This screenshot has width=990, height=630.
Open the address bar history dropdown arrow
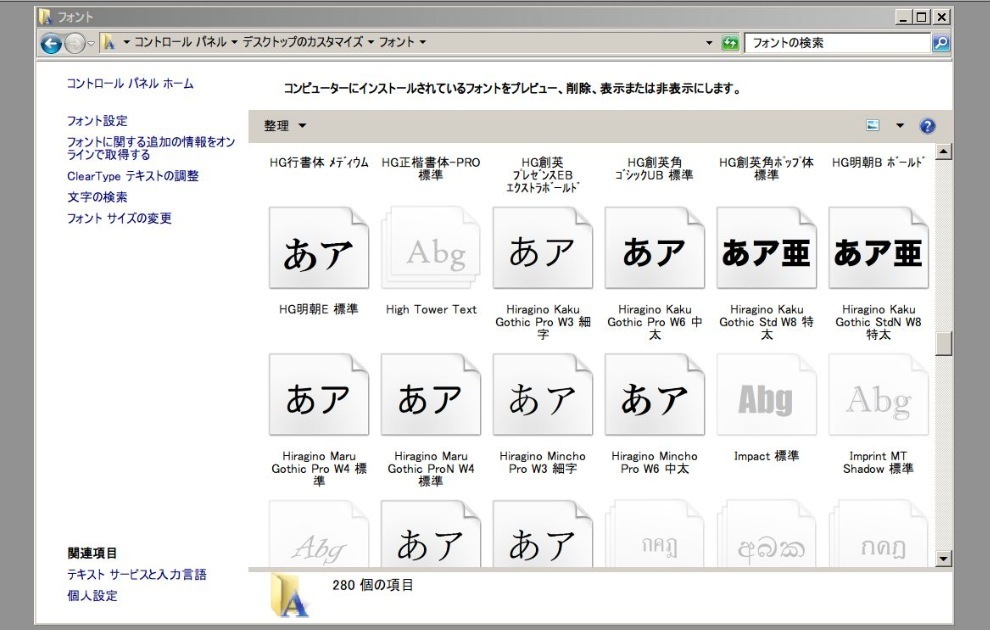coord(709,43)
